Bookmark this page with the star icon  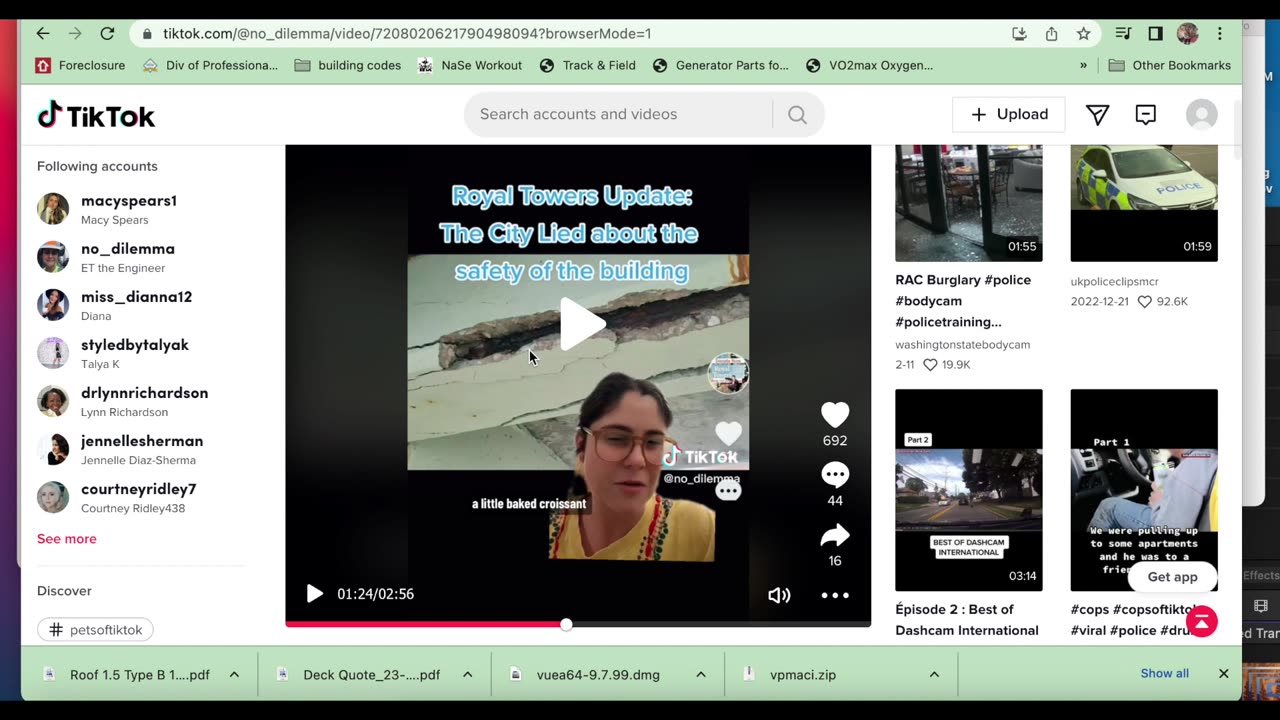point(1083,33)
